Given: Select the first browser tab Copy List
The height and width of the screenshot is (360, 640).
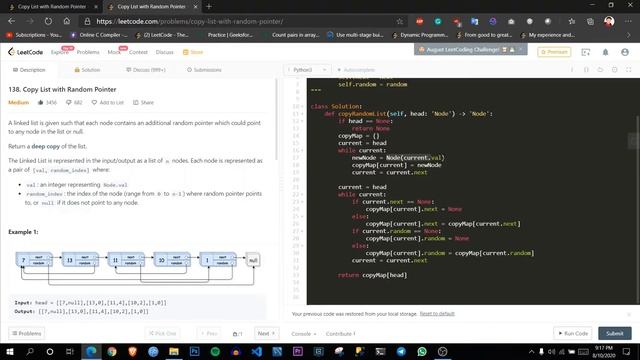Looking at the screenshot, I should coord(51,7).
